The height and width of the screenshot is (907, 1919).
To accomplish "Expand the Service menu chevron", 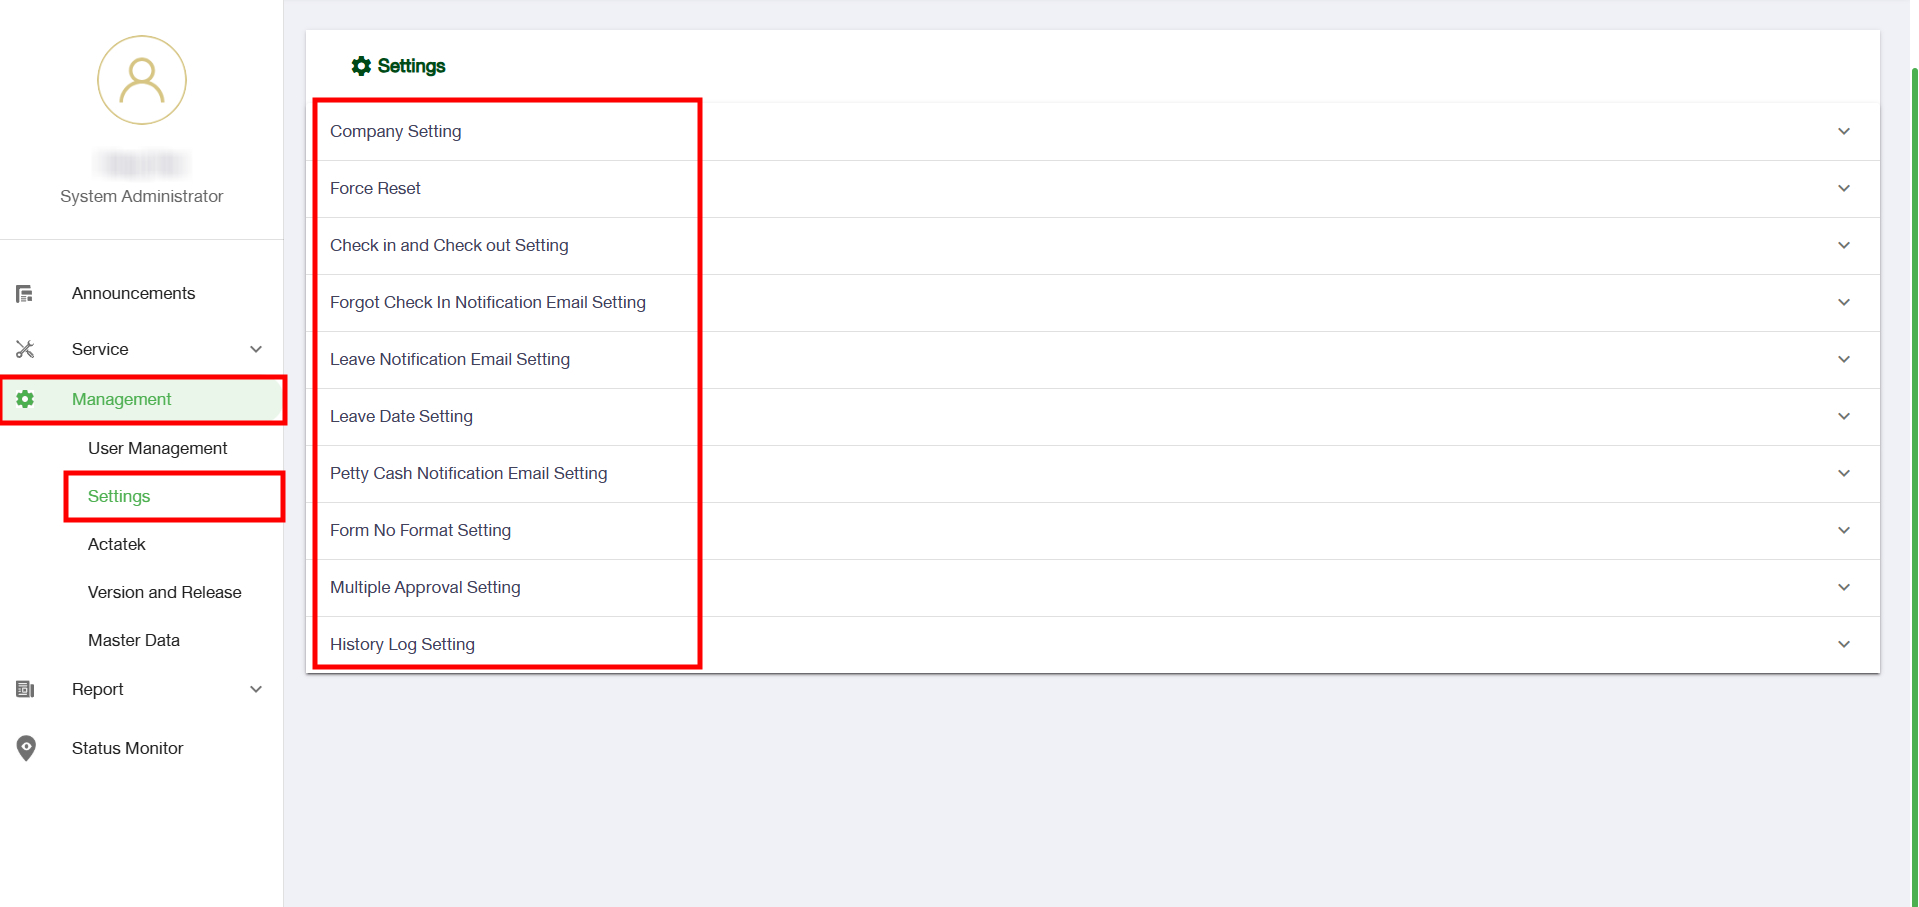I will (x=256, y=349).
